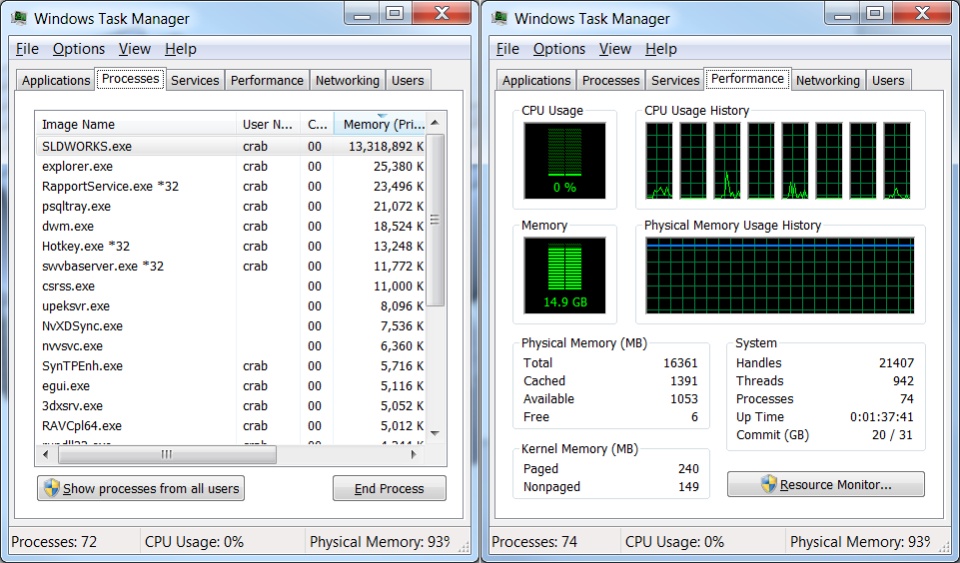Select 3dxsrv.exe process
The width and height of the screenshot is (960, 563).
tap(230, 406)
